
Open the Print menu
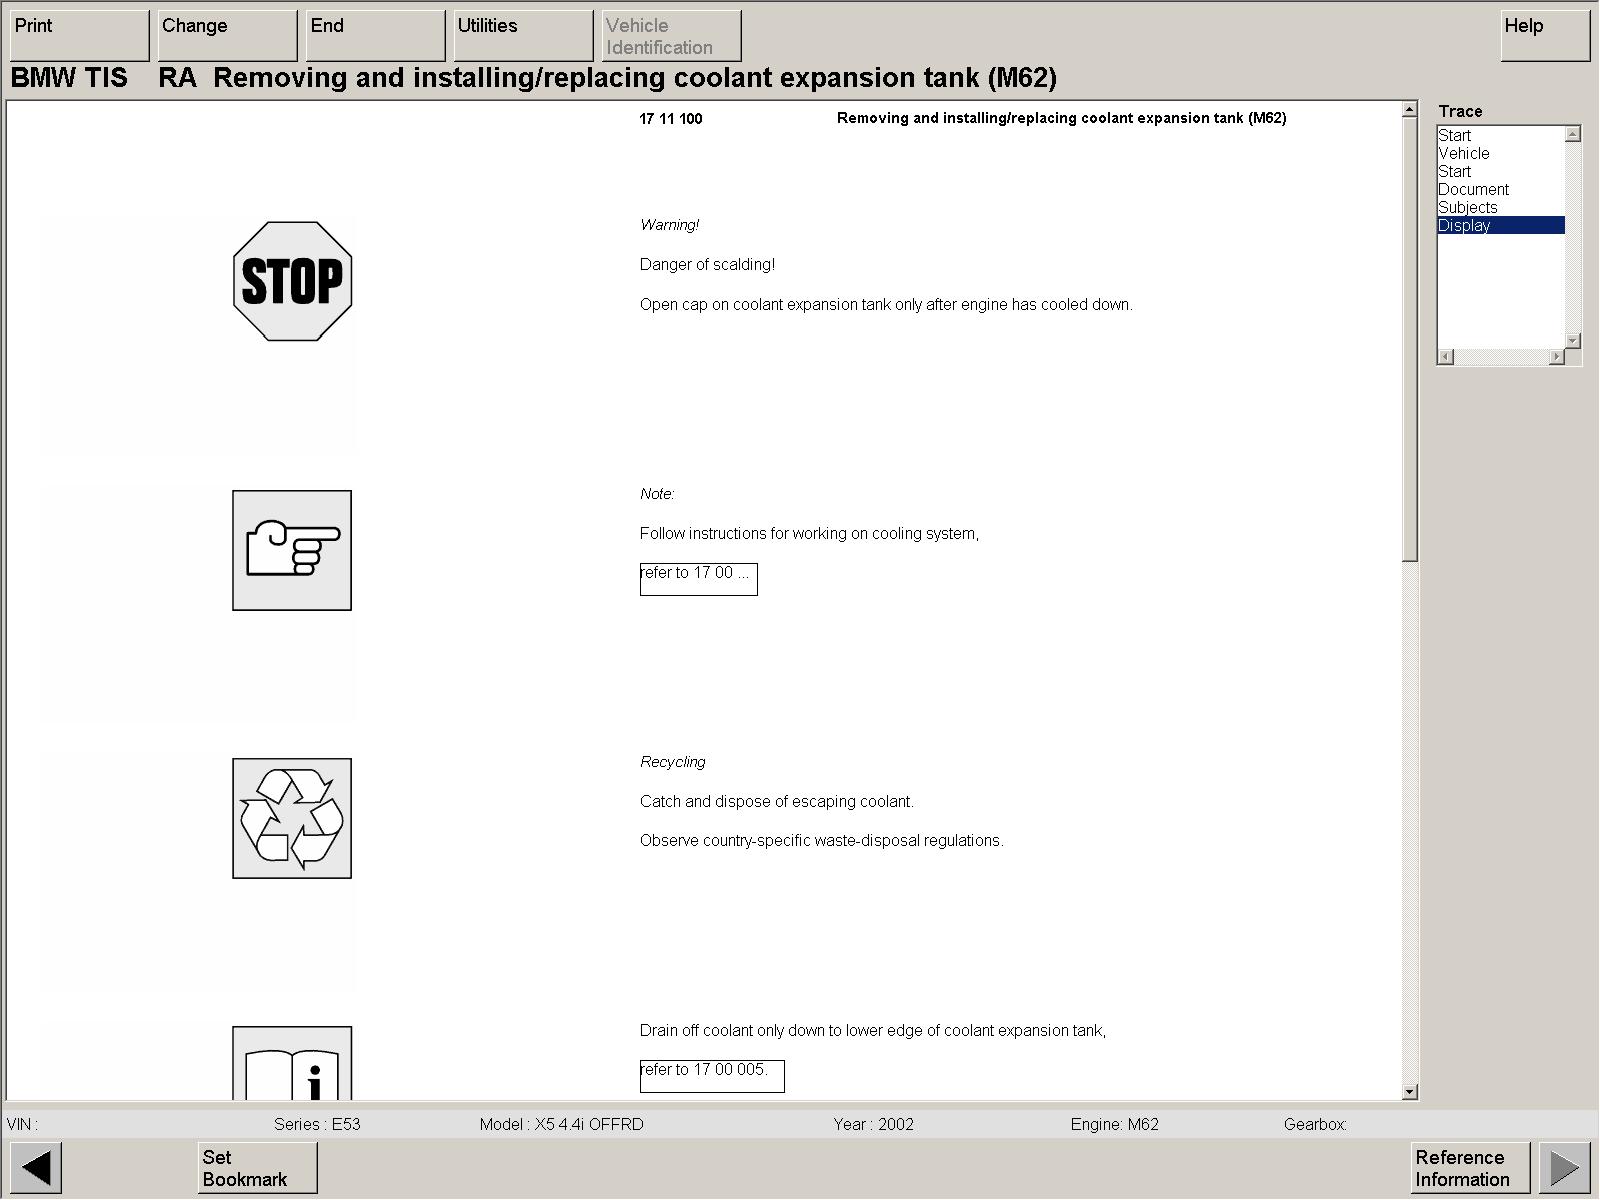(x=79, y=36)
